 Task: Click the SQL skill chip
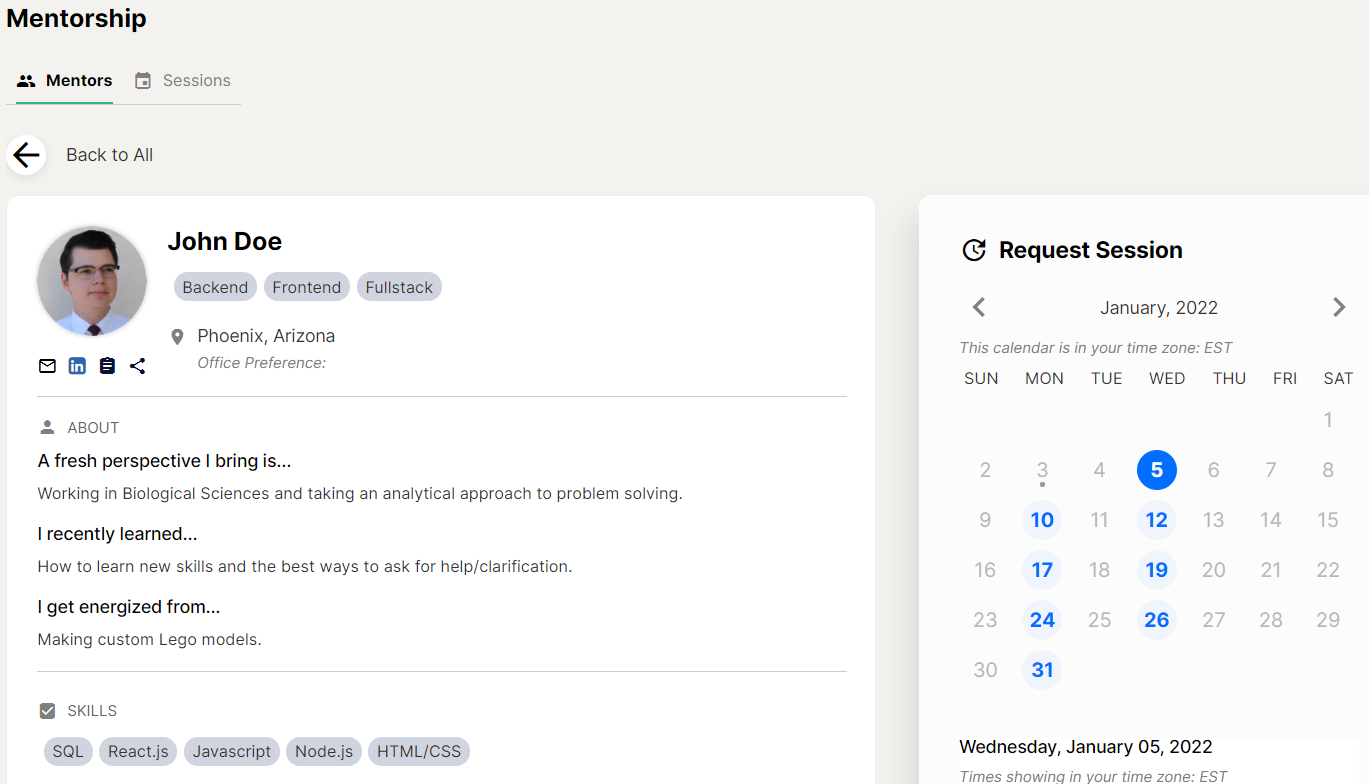pyautogui.click(x=68, y=751)
